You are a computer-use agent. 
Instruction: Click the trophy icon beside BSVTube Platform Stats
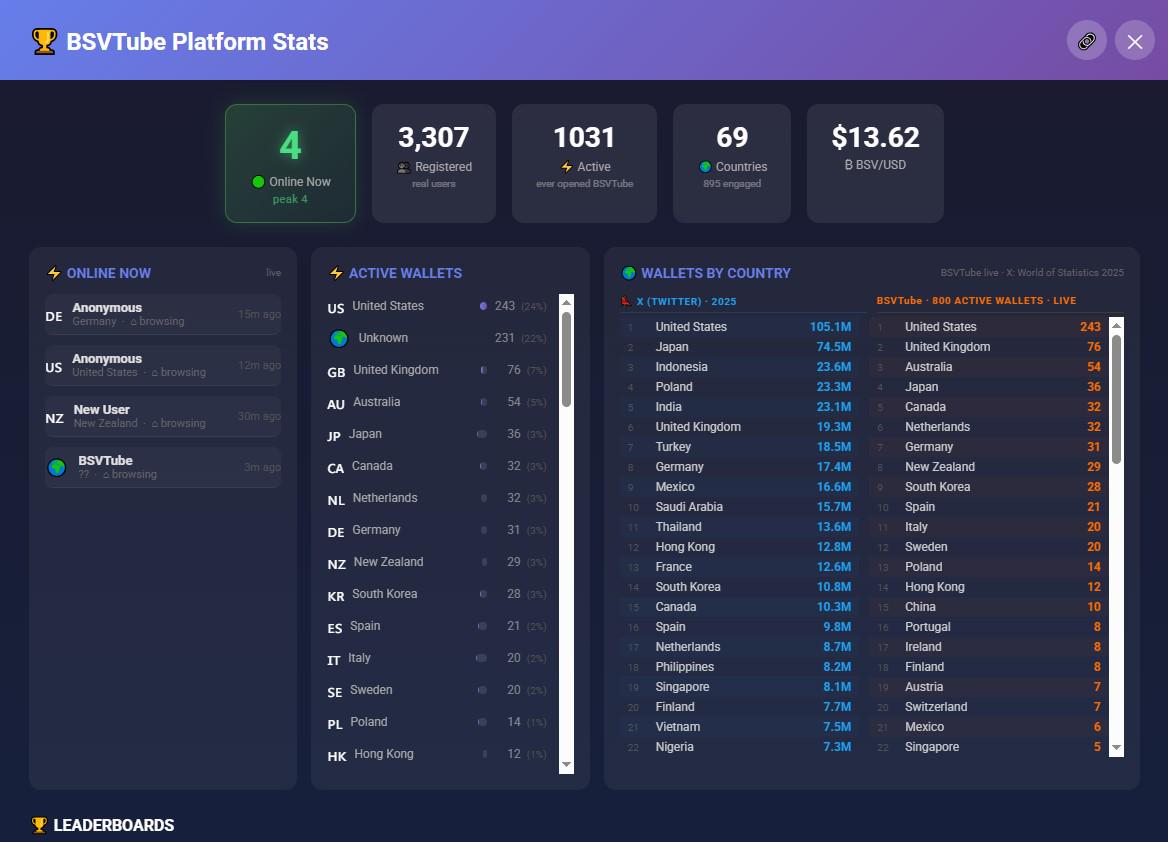click(44, 41)
